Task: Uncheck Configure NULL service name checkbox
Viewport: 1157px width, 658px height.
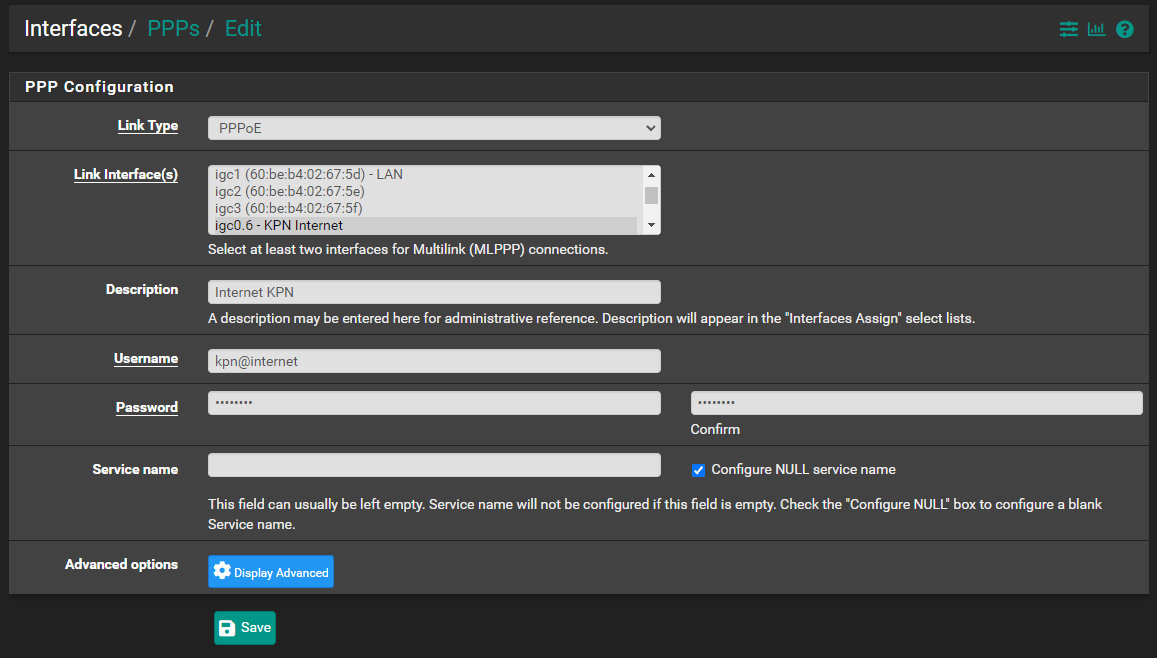Action: coord(698,470)
